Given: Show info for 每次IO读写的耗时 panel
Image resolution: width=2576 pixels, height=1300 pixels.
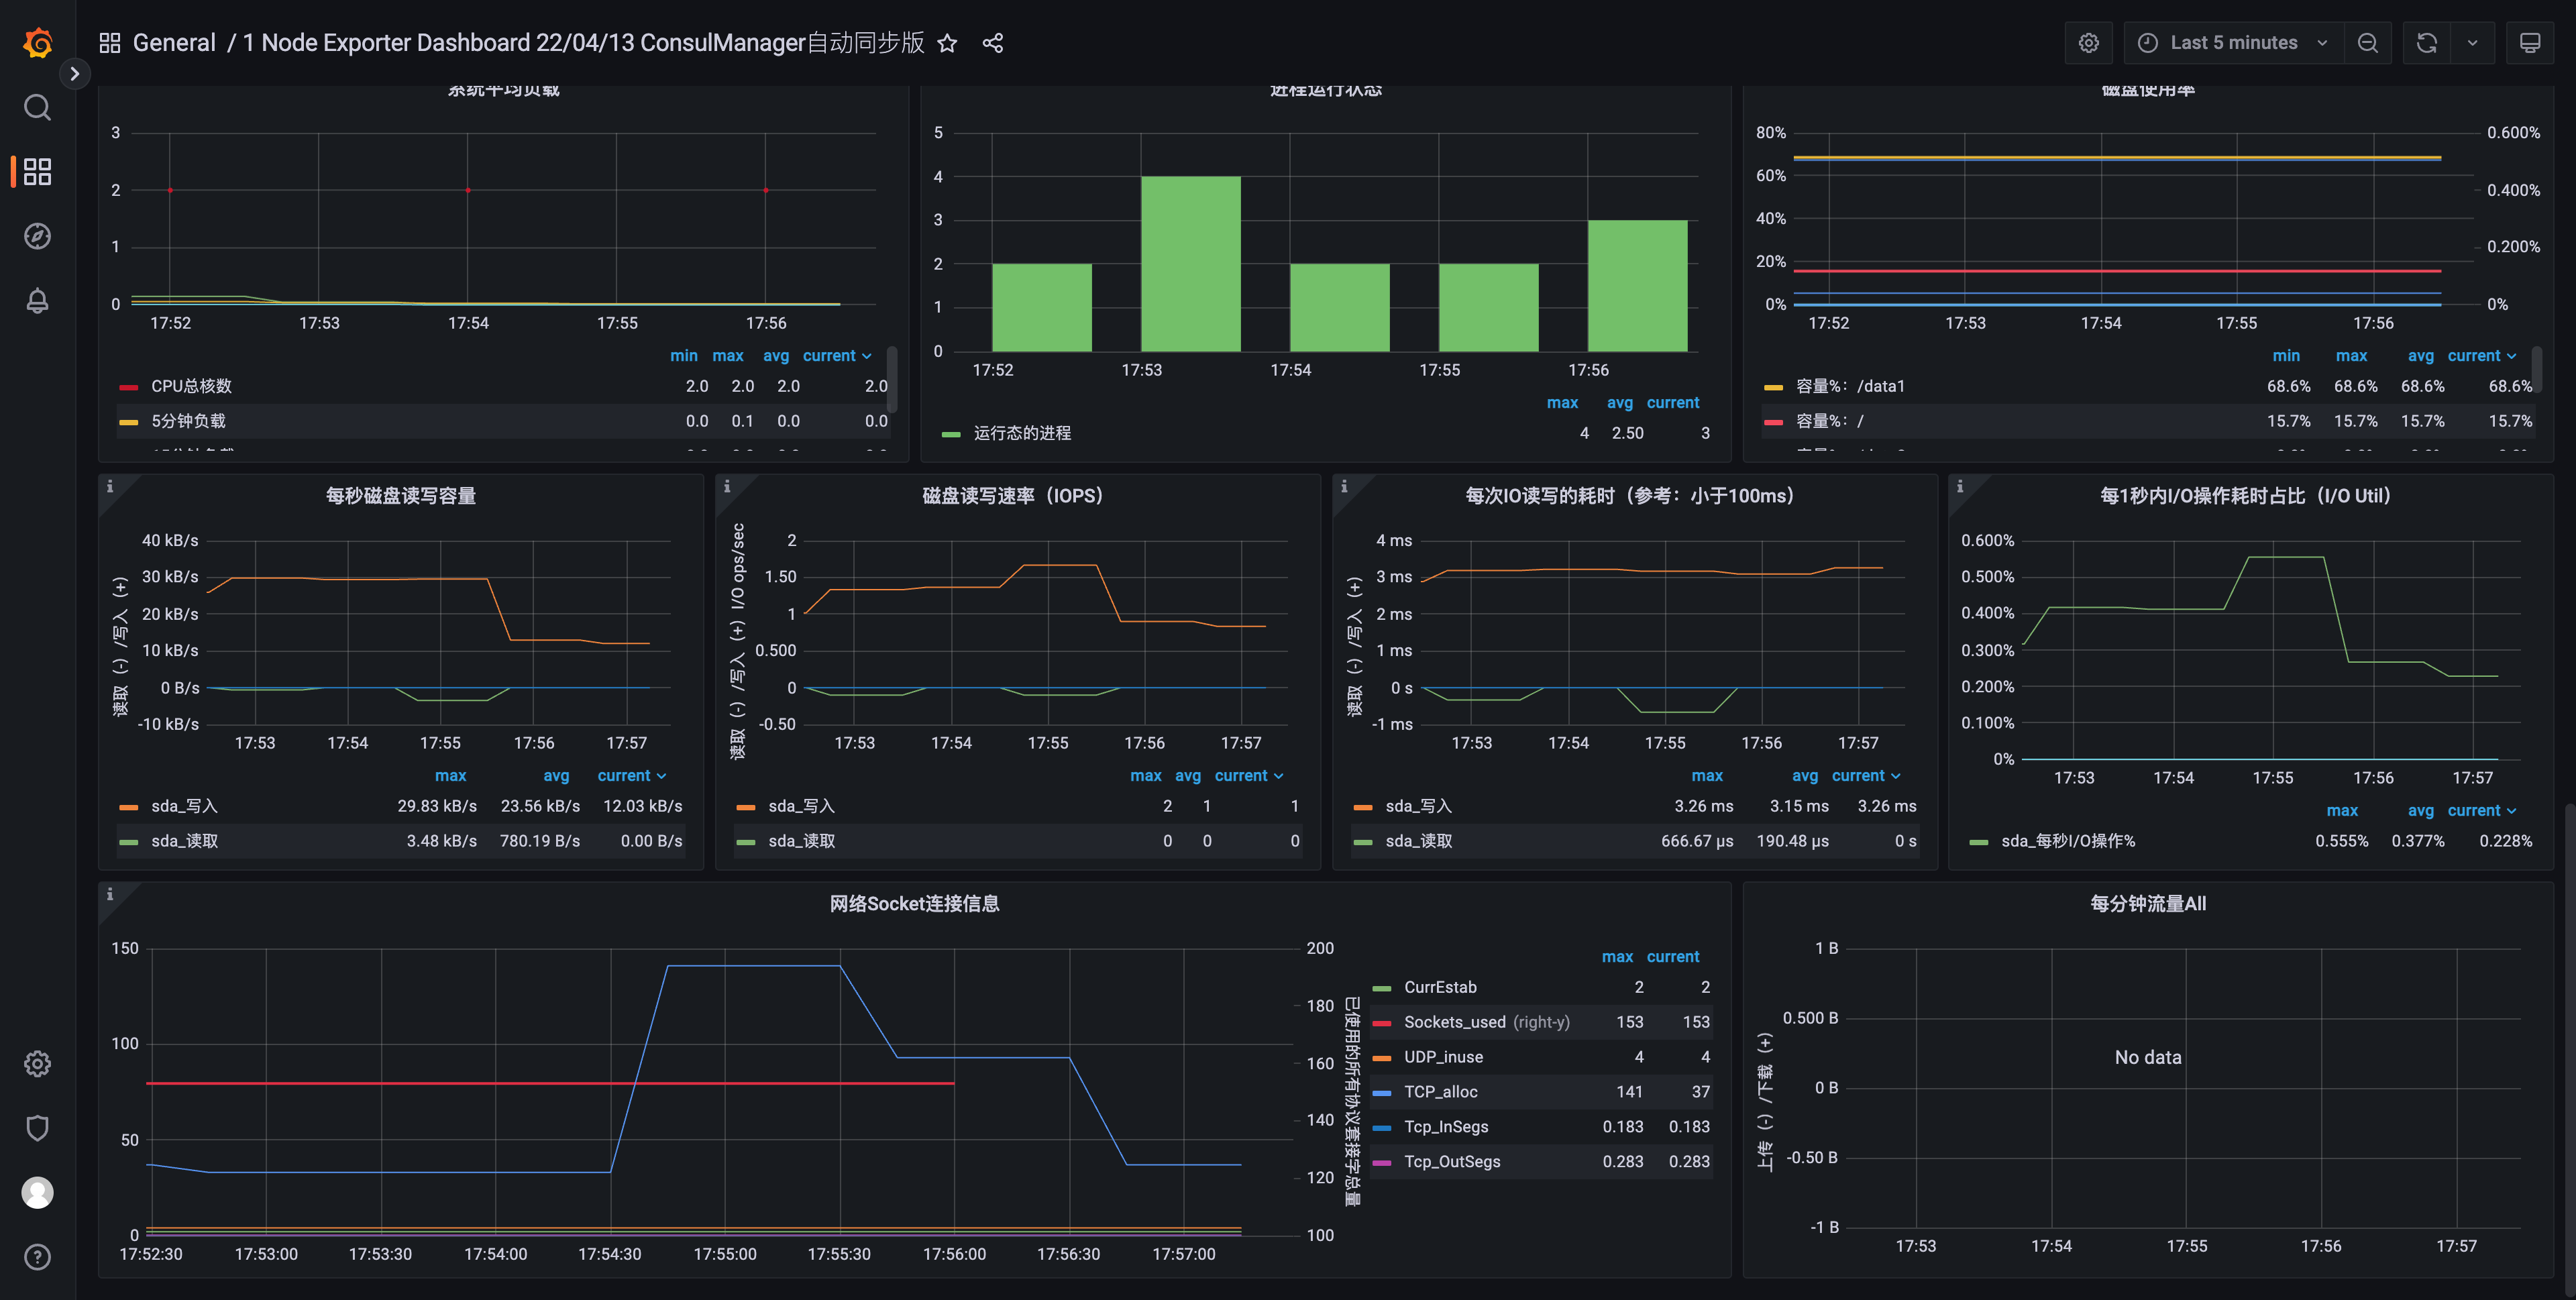Looking at the screenshot, I should [x=1344, y=486].
